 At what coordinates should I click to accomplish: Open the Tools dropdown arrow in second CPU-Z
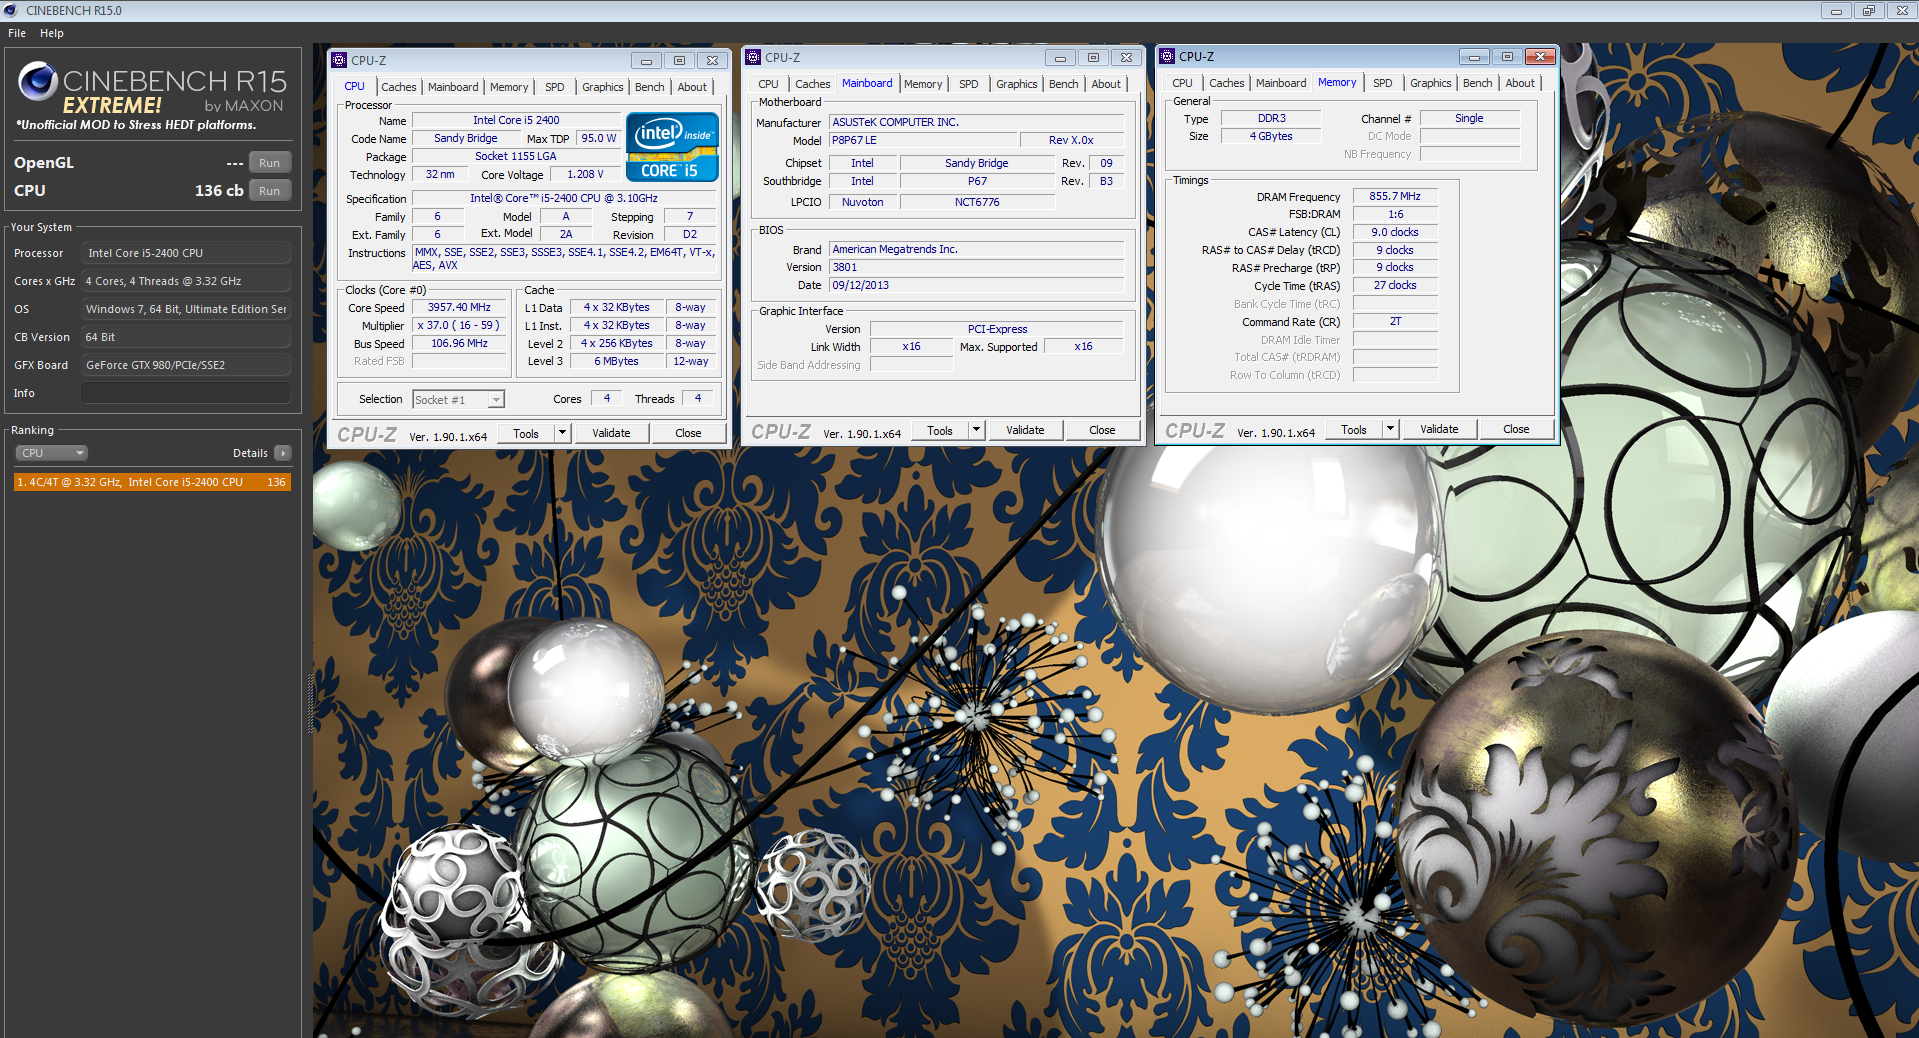click(x=976, y=430)
